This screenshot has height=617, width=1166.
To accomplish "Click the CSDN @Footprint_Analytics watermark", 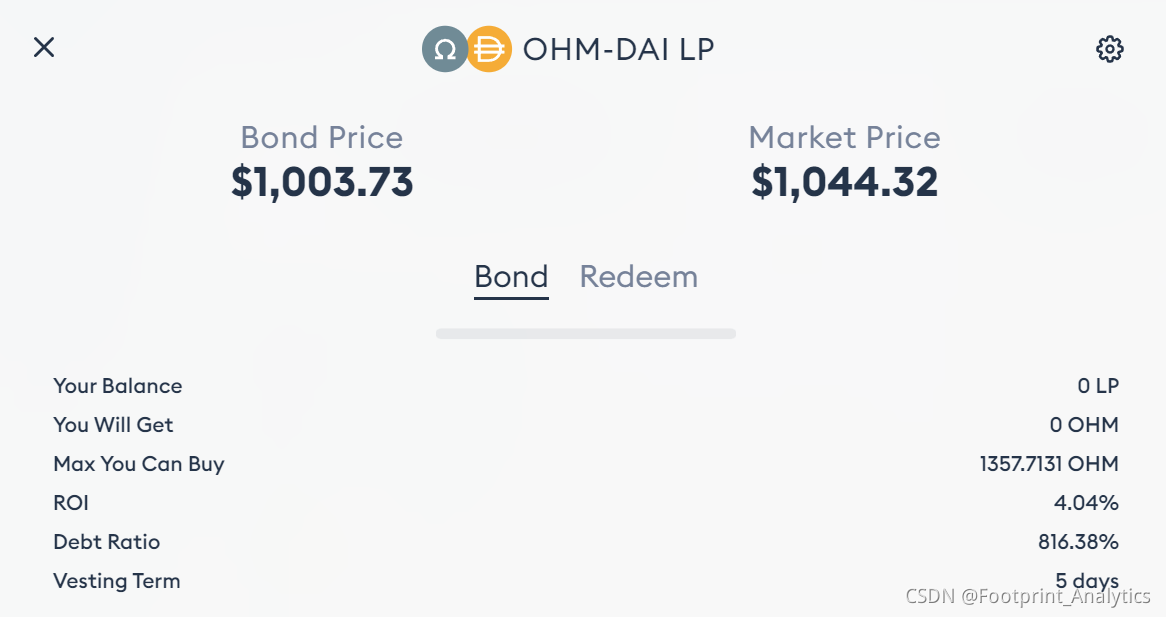I will tap(1028, 595).
